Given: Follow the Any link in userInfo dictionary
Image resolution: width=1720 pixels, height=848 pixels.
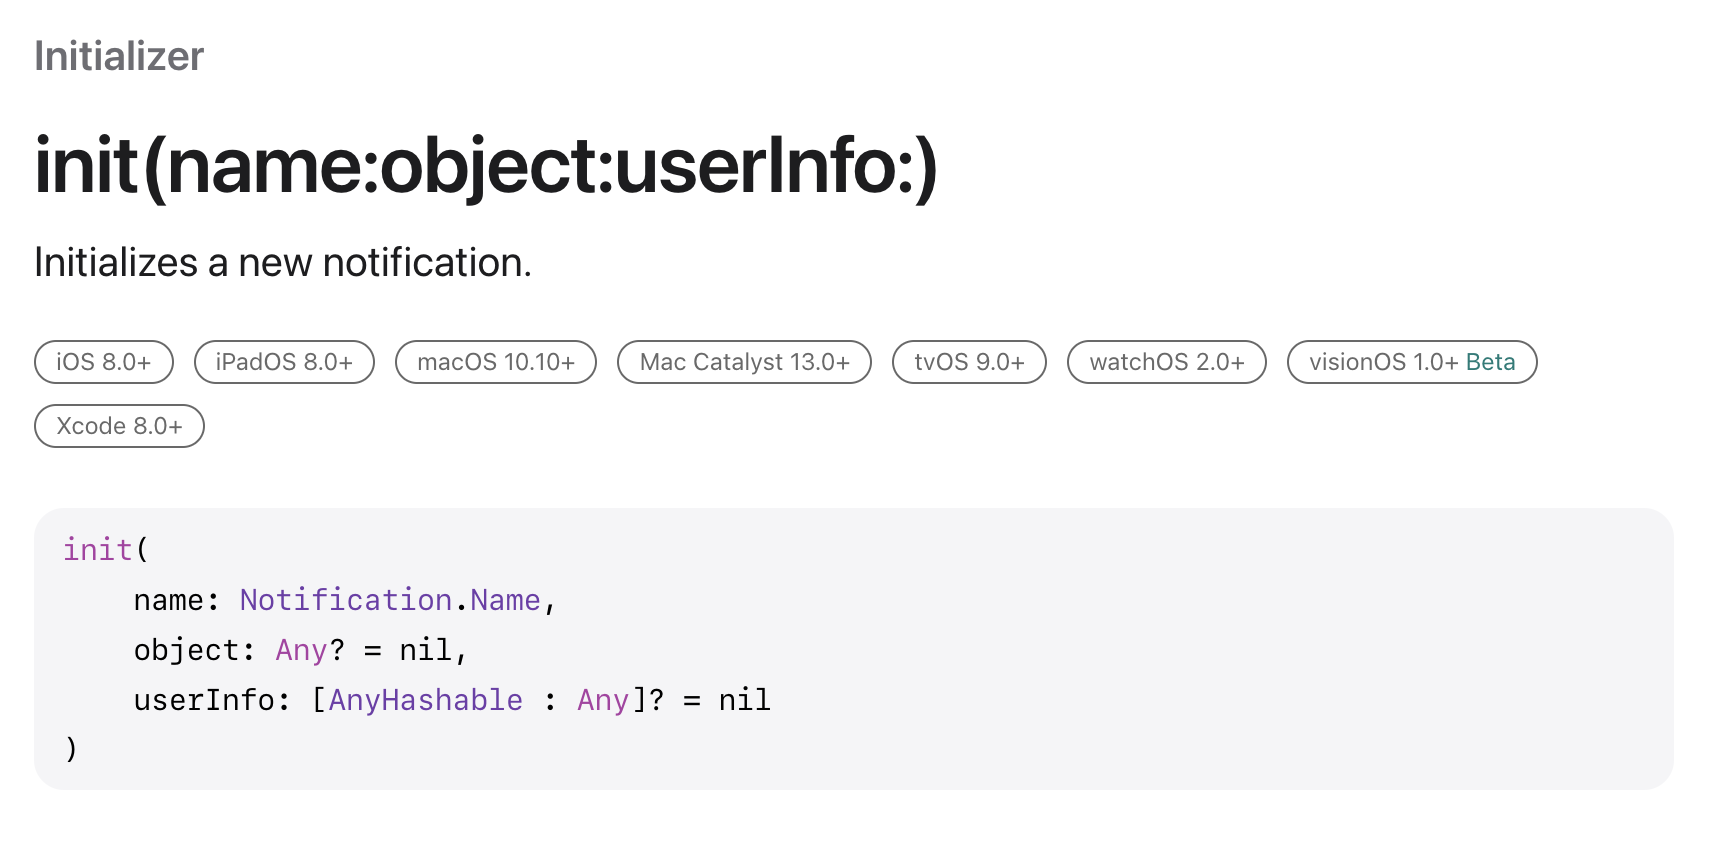Looking at the screenshot, I should [x=603, y=700].
